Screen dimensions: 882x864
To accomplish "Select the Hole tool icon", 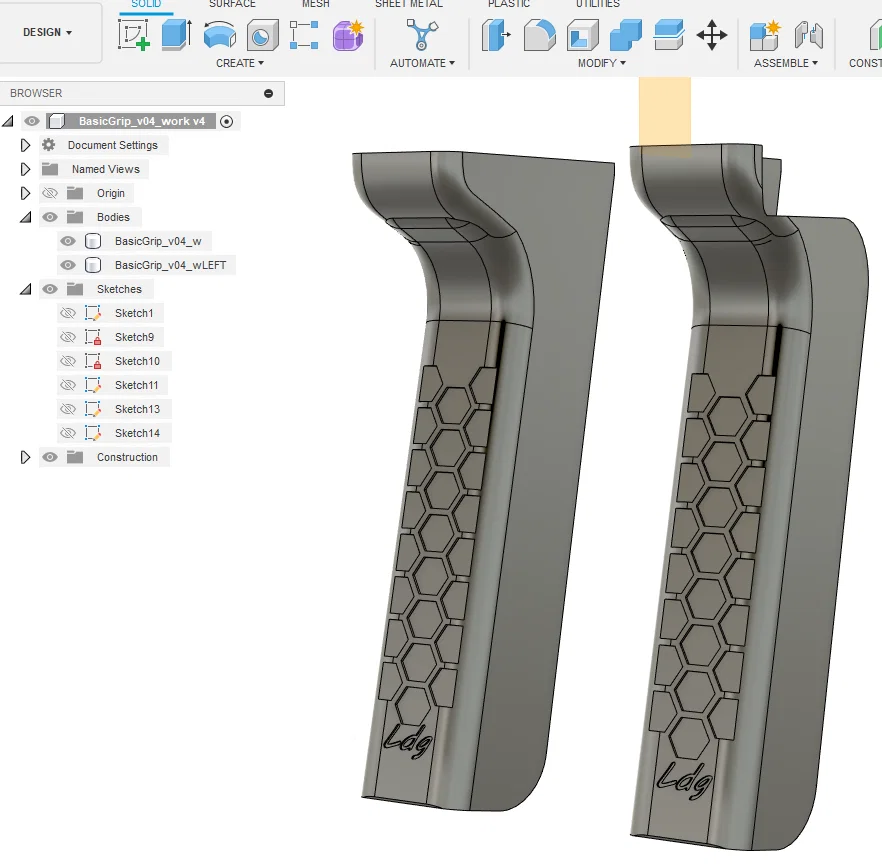I will [263, 35].
